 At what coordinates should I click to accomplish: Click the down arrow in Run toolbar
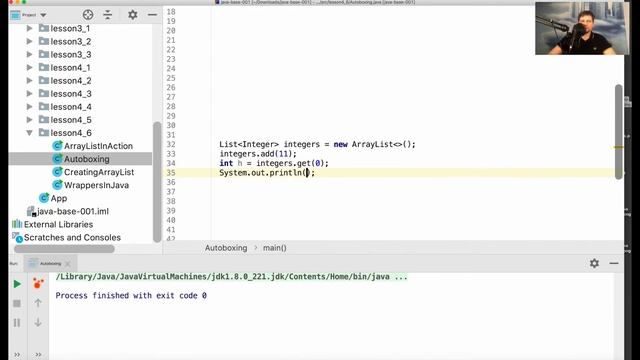(x=38, y=322)
